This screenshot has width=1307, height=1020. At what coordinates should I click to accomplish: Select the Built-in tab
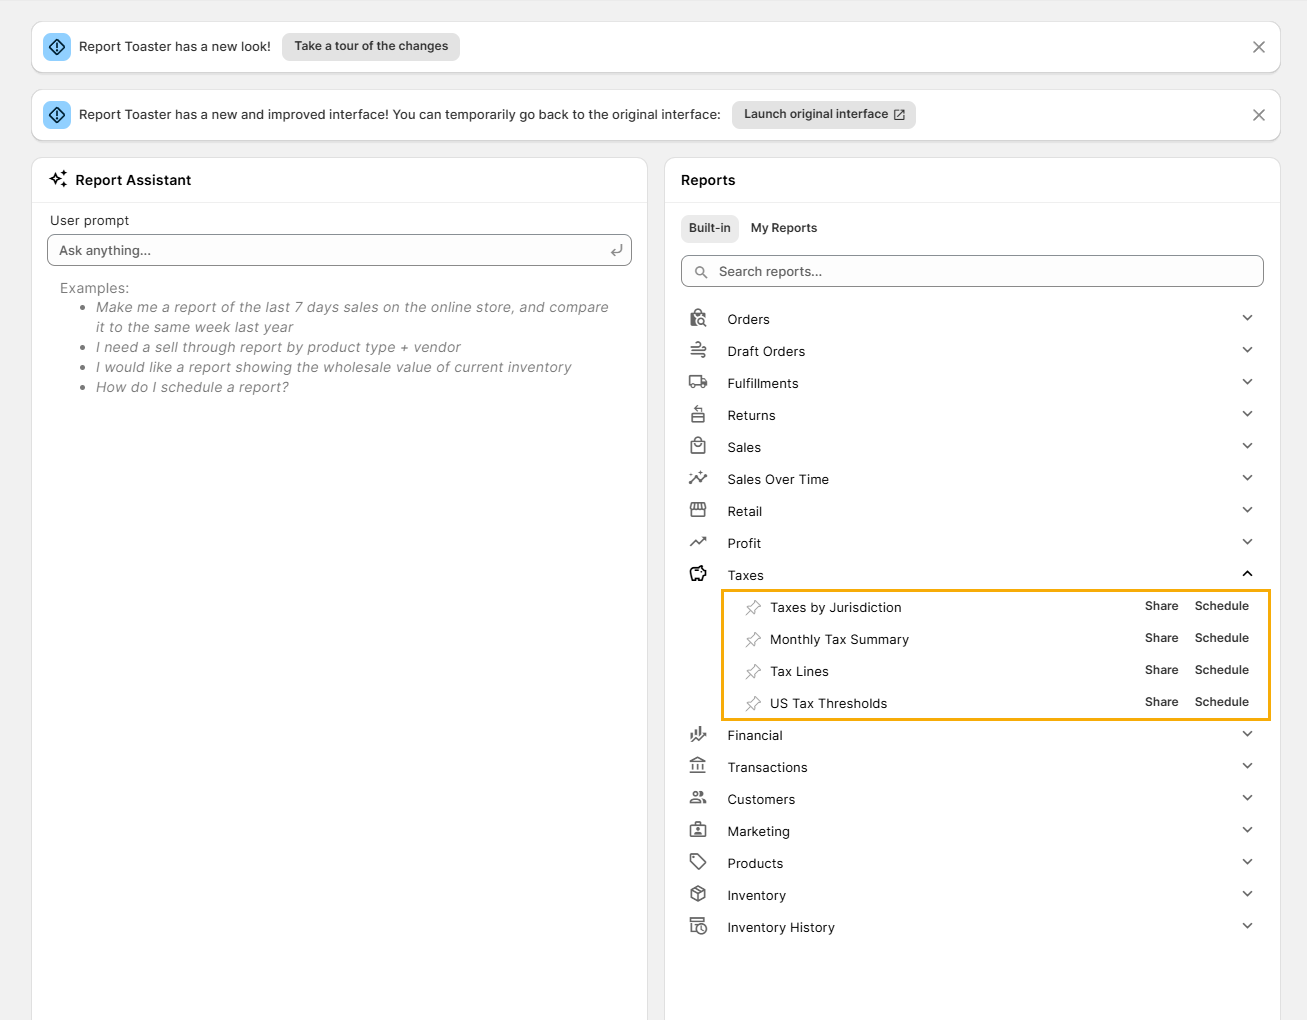(x=709, y=228)
